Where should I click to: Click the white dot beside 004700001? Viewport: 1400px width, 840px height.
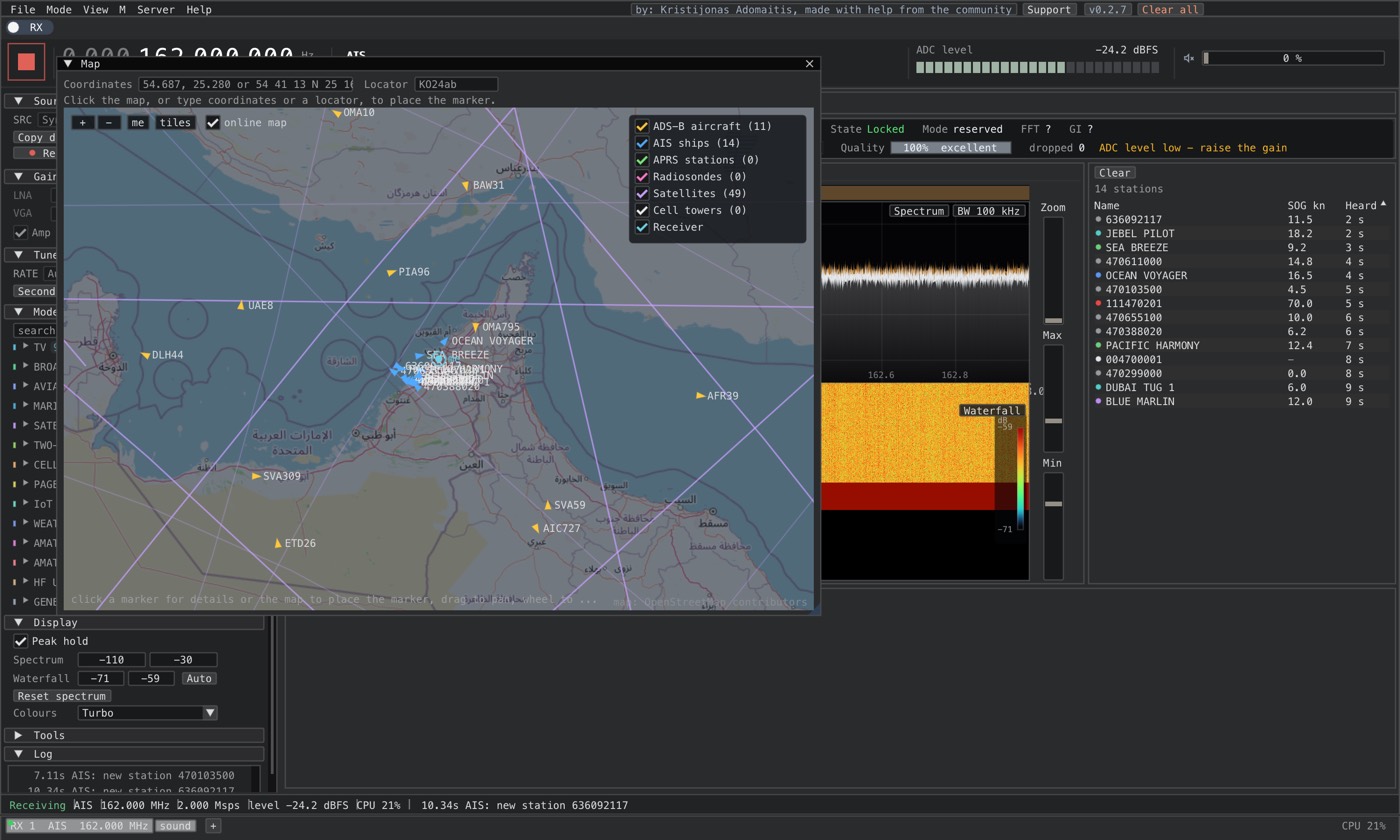pyautogui.click(x=1098, y=359)
